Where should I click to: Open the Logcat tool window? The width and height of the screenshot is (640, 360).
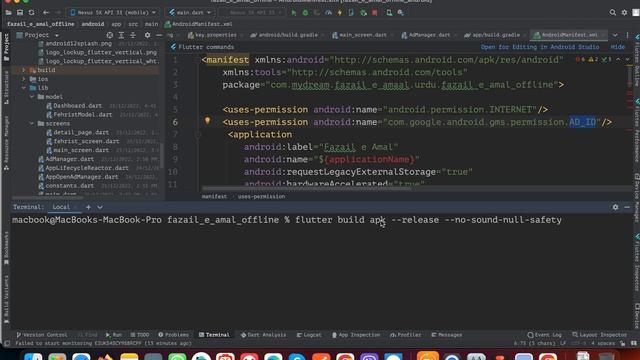pyautogui.click(x=309, y=335)
